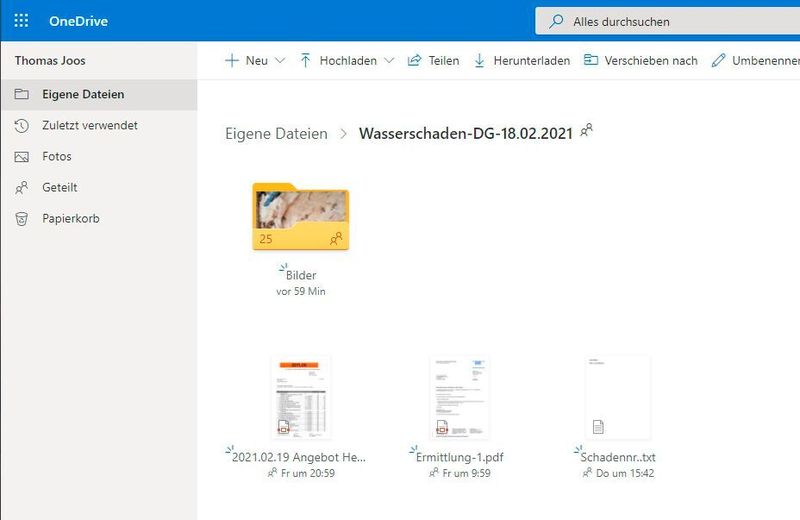800x520 pixels.
Task: Click the 'Umbenennen' pencil icon
Action: 718,60
